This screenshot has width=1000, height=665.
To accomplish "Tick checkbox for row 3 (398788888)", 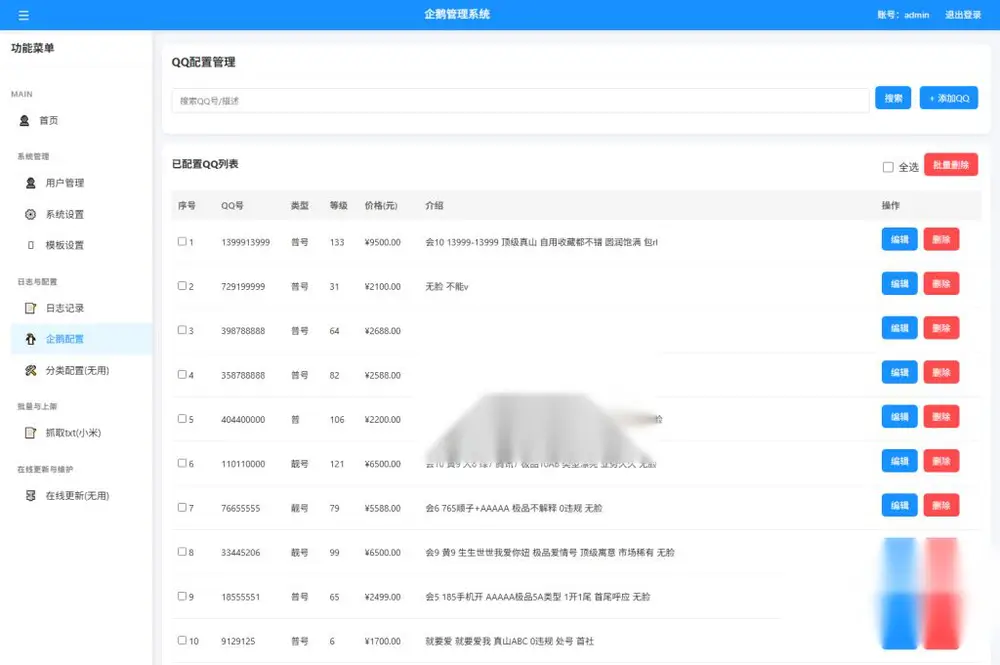I will click(182, 330).
